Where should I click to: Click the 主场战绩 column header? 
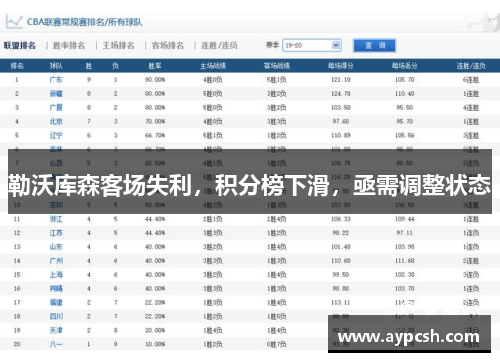(x=213, y=66)
